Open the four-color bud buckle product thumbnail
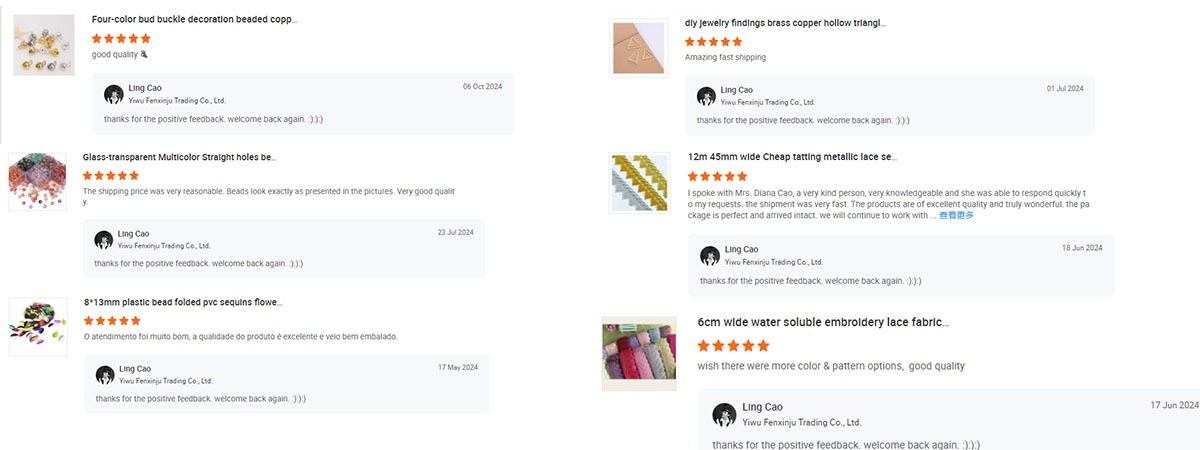 [x=44, y=45]
